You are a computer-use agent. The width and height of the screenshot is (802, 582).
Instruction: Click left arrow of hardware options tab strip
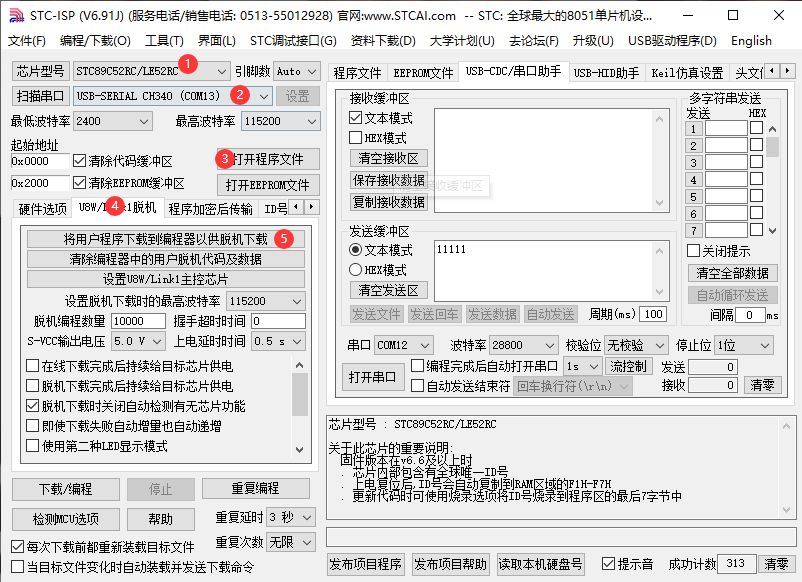click(x=296, y=207)
